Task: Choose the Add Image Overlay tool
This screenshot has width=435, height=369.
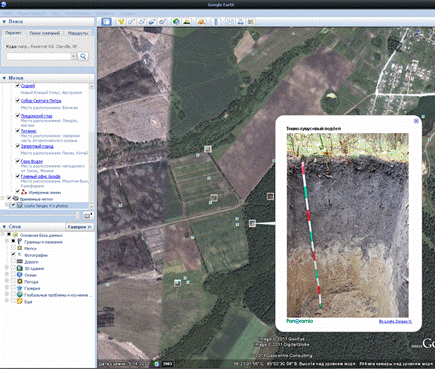Action: 152,22
